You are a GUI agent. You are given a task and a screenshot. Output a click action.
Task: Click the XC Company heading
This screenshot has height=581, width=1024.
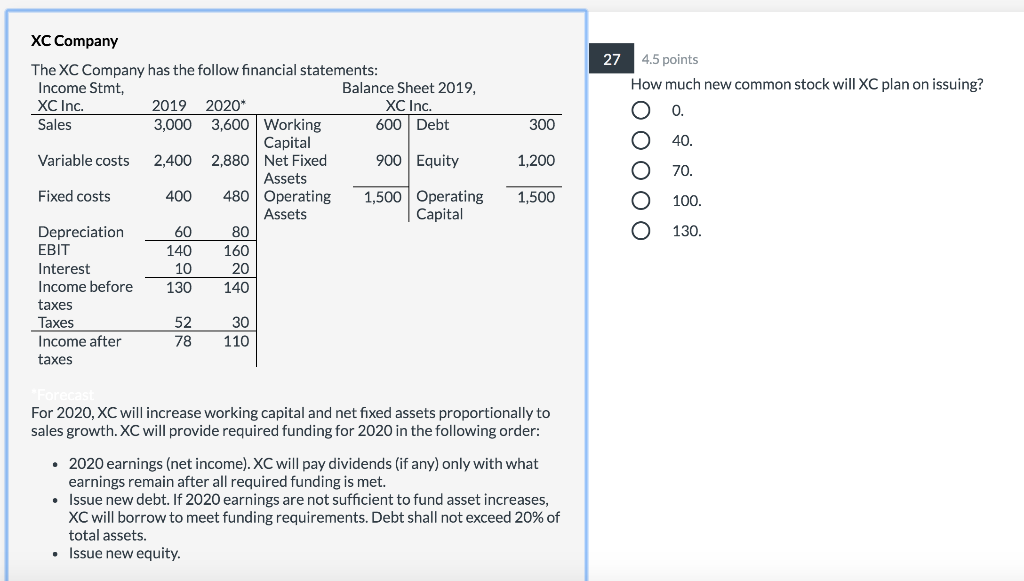(x=73, y=40)
